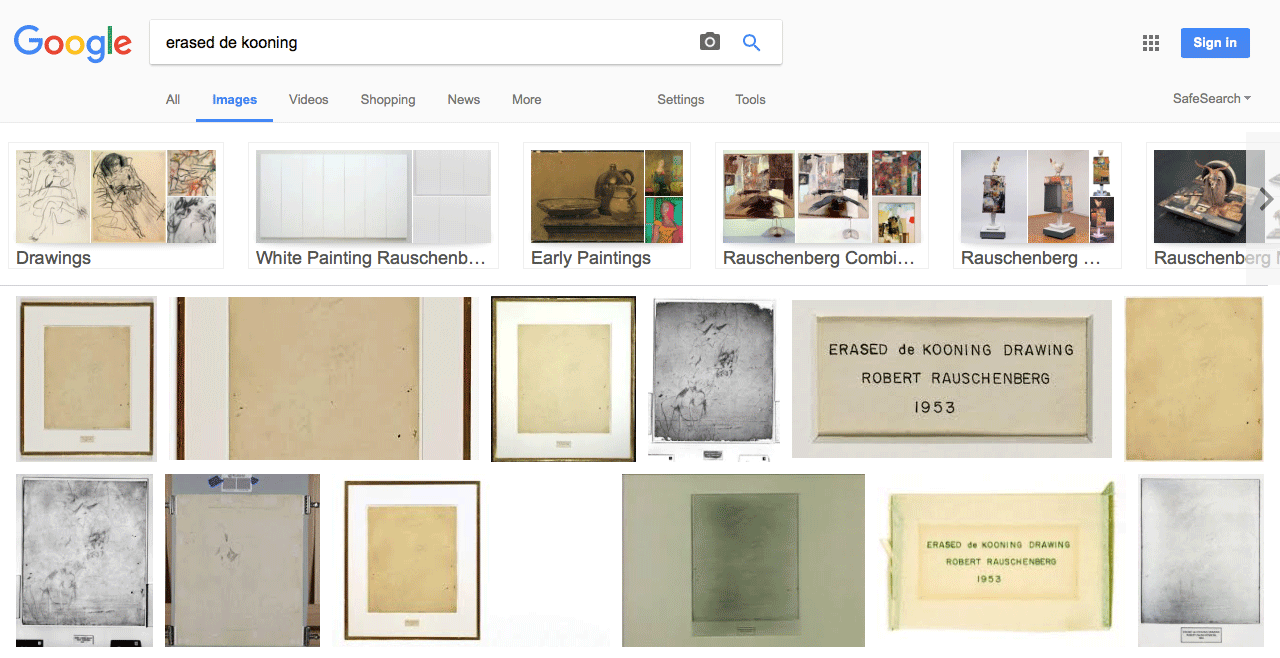
Task: Open the first gold-framed drawing result
Action: [86, 378]
